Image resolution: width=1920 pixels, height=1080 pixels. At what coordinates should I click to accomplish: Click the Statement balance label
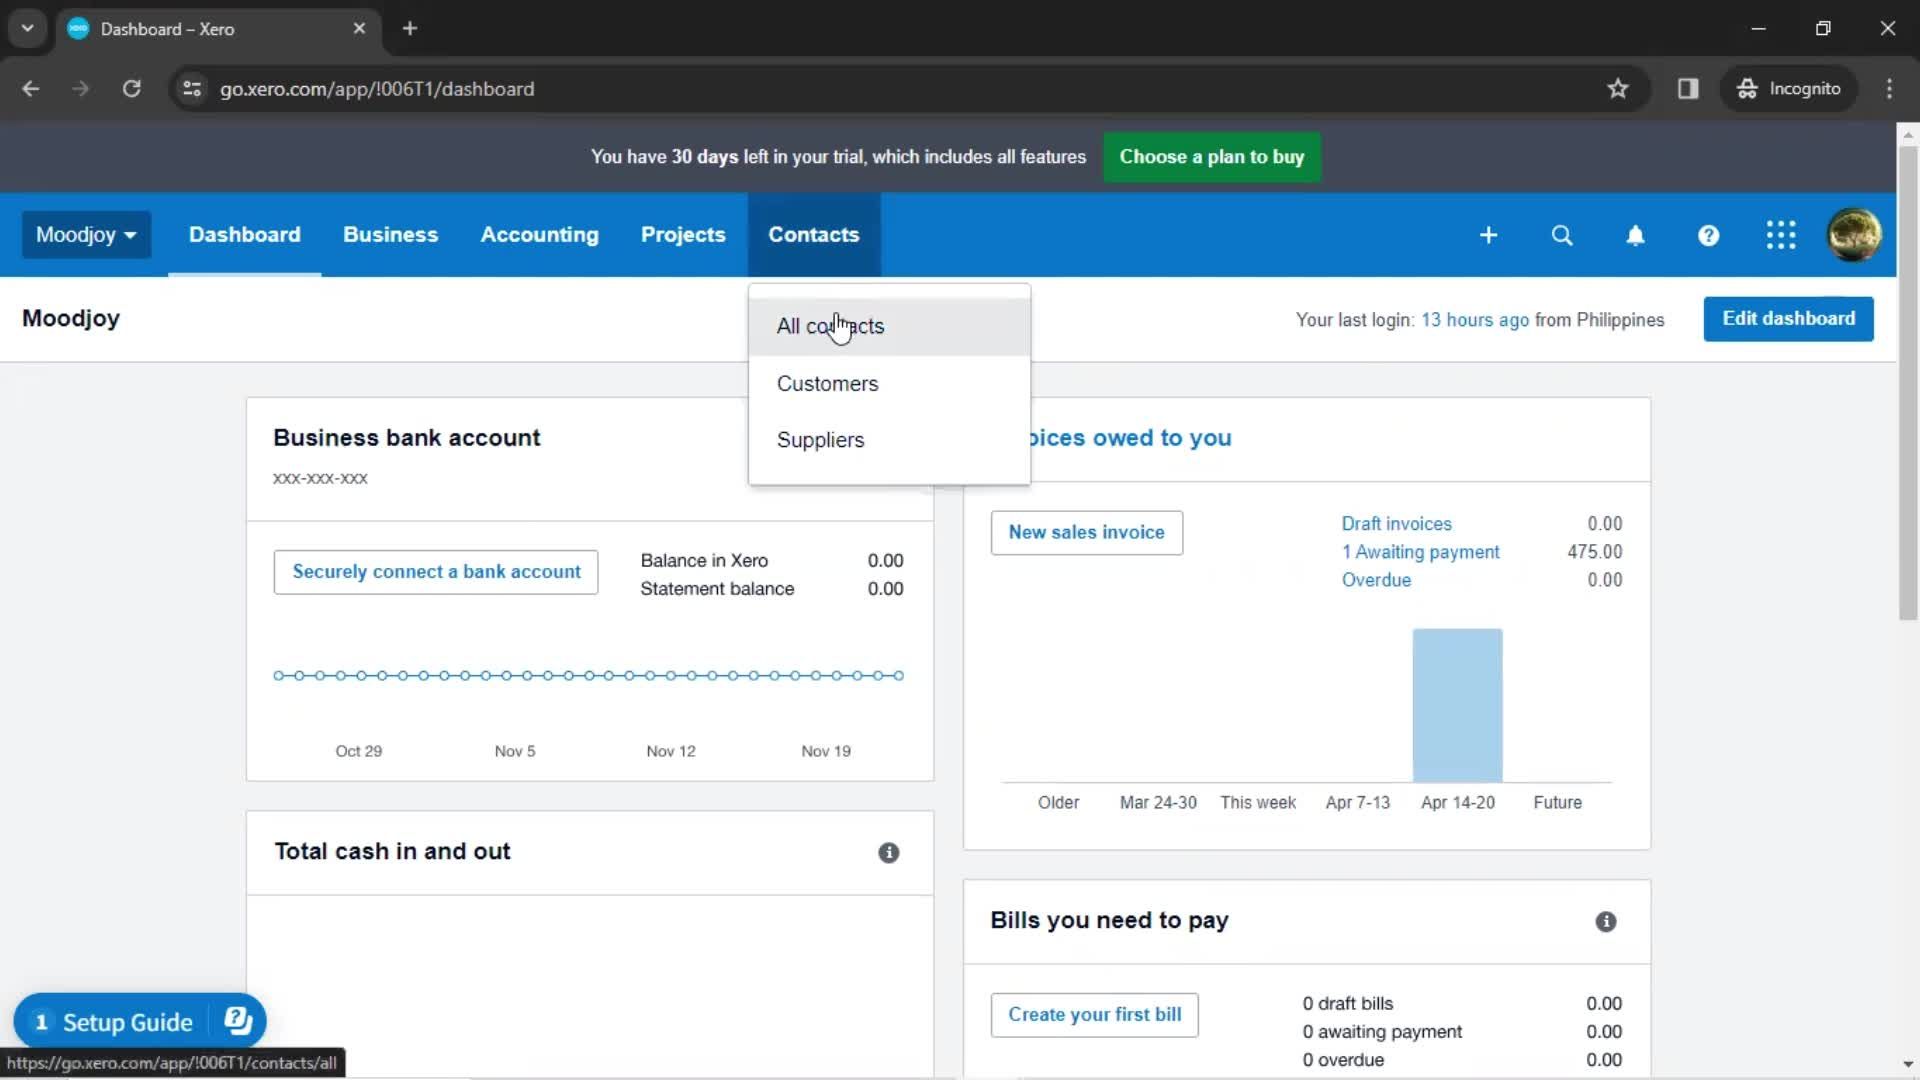[x=717, y=589]
